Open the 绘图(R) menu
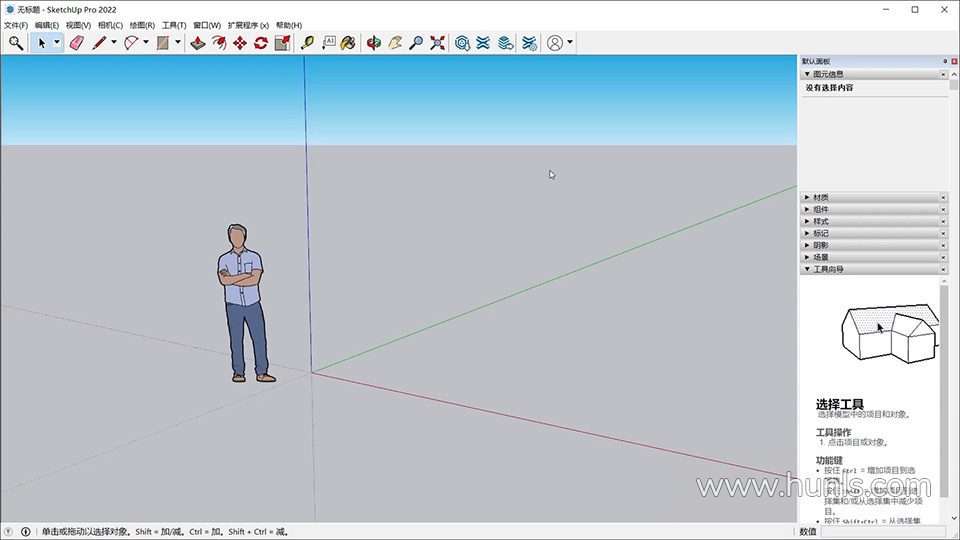960x540 pixels. coord(142,25)
